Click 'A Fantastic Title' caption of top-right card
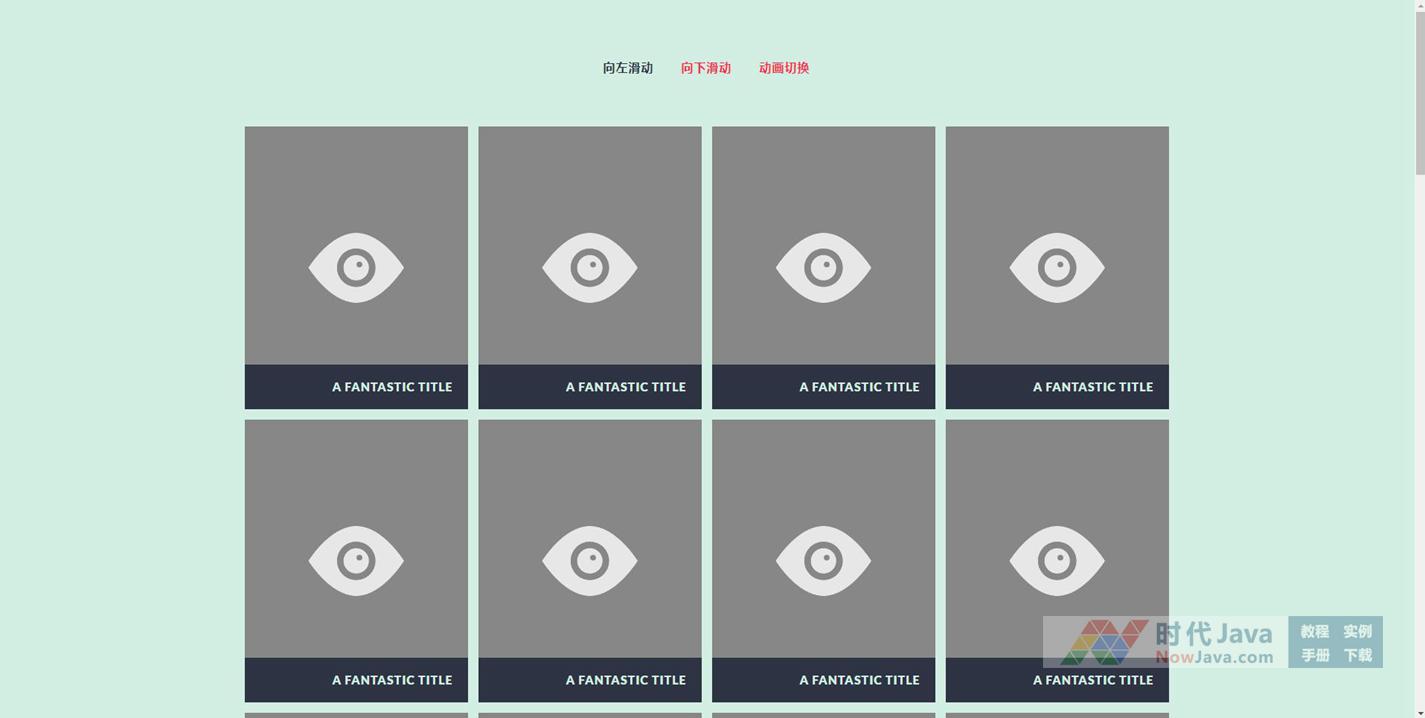Image resolution: width=1425 pixels, height=718 pixels. click(x=1092, y=387)
